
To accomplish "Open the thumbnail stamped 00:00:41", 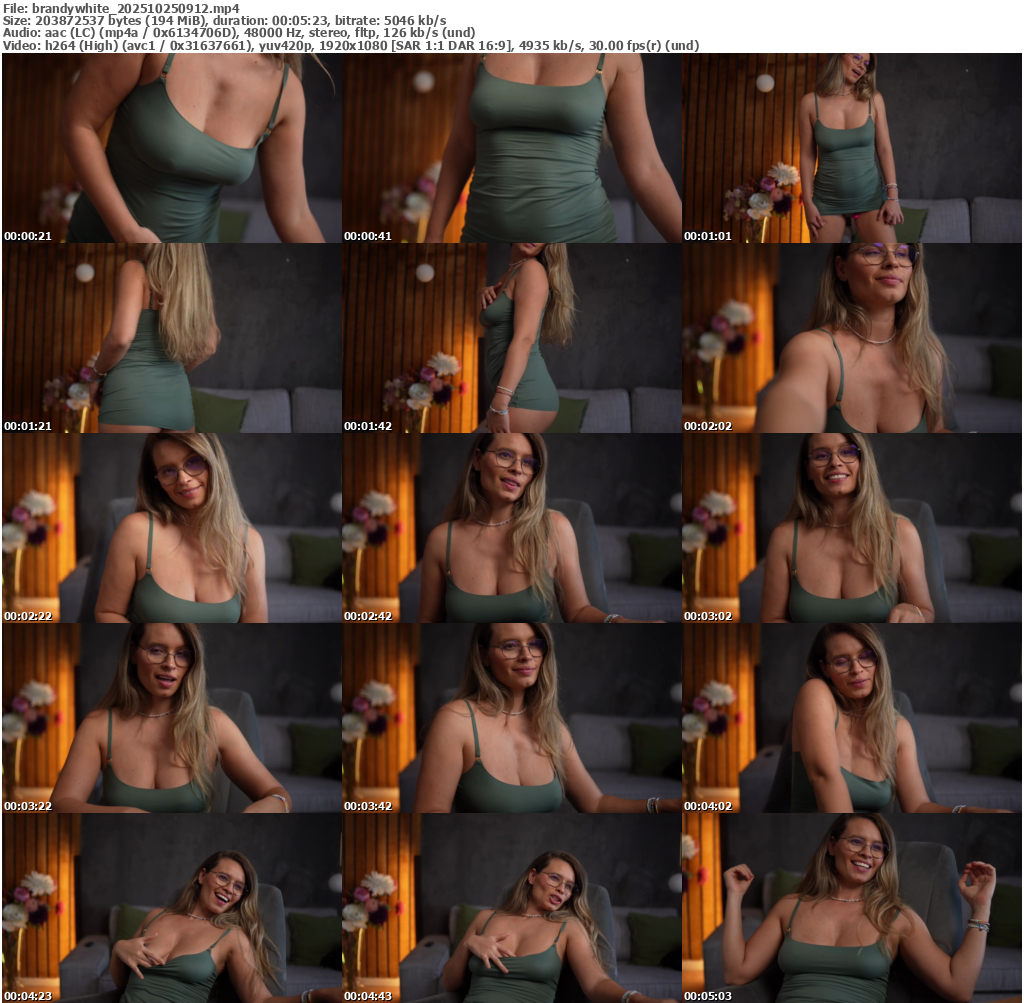I will coord(512,148).
